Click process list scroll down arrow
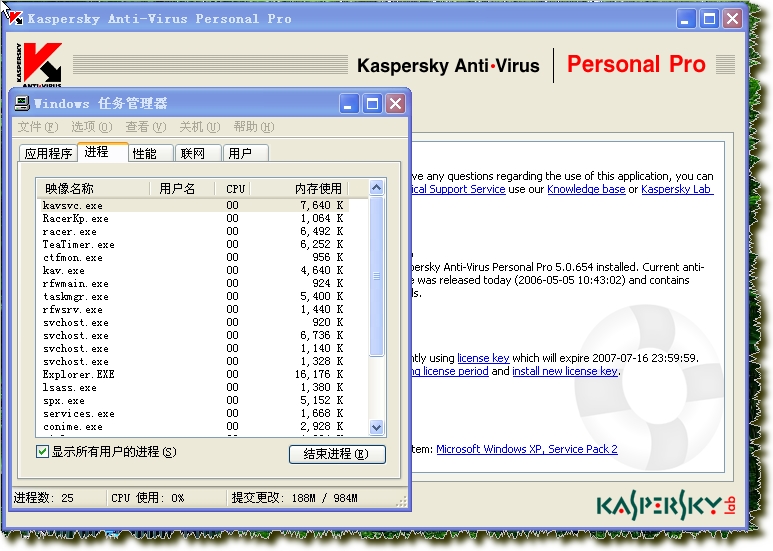Image resolution: width=773 pixels, height=551 pixels. 376,428
